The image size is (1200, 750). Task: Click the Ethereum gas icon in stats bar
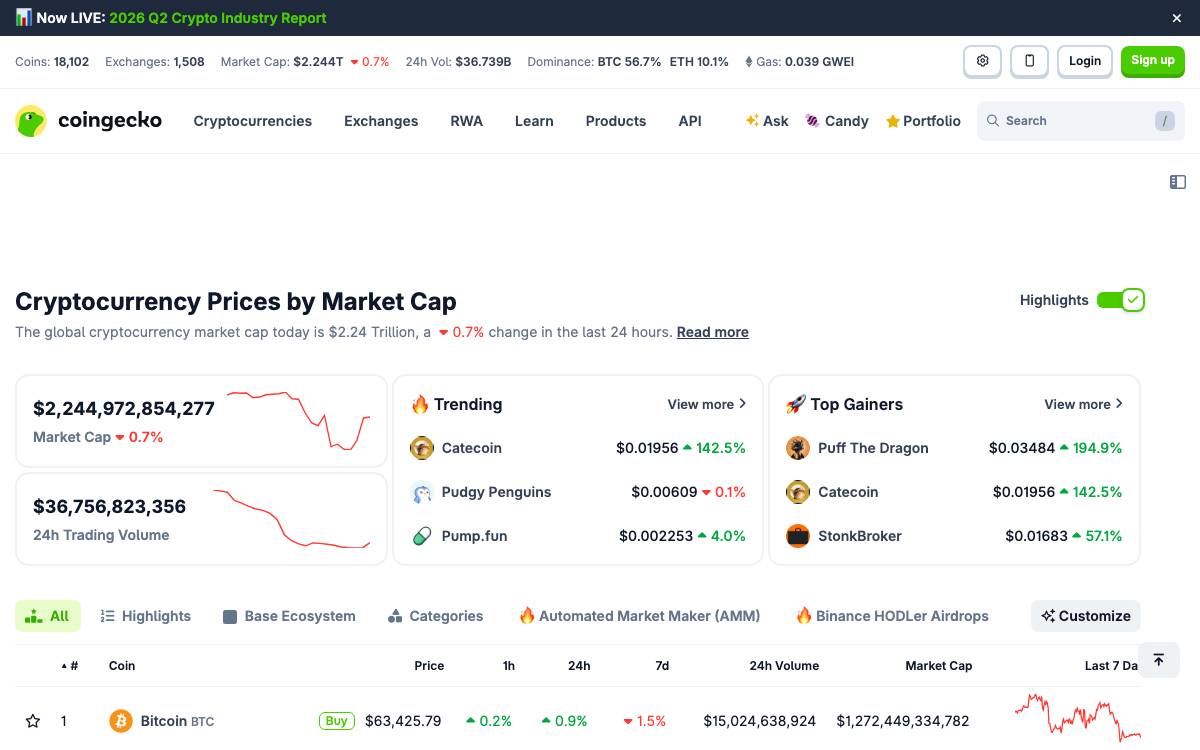tap(749, 62)
